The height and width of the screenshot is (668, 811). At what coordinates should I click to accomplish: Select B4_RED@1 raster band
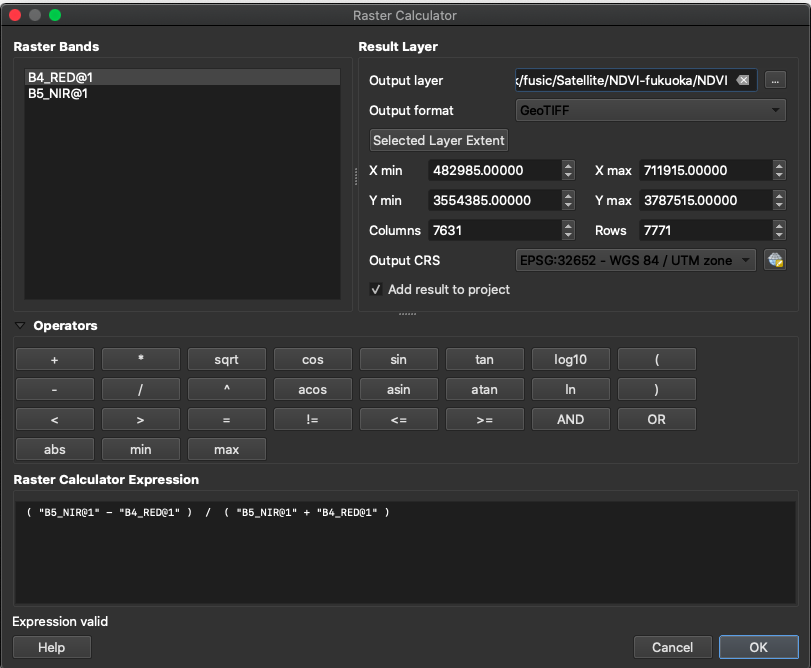(x=61, y=77)
